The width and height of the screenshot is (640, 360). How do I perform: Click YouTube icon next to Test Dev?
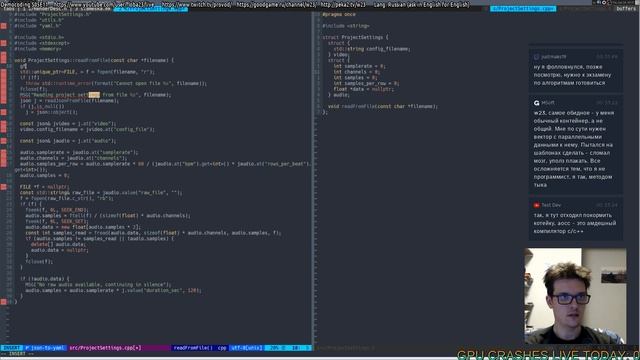(x=536, y=205)
